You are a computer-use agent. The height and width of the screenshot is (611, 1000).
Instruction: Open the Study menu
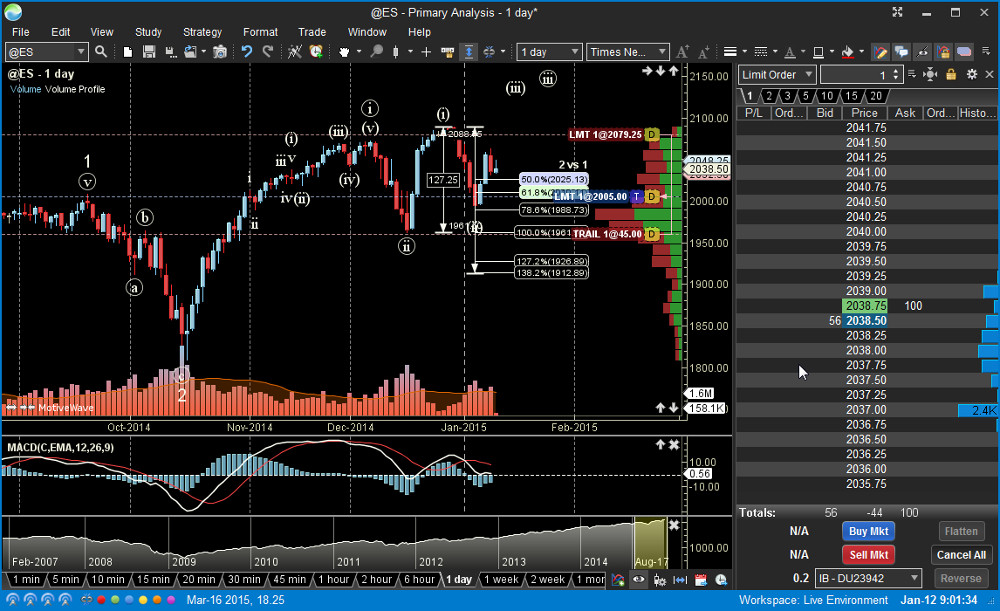(x=148, y=32)
